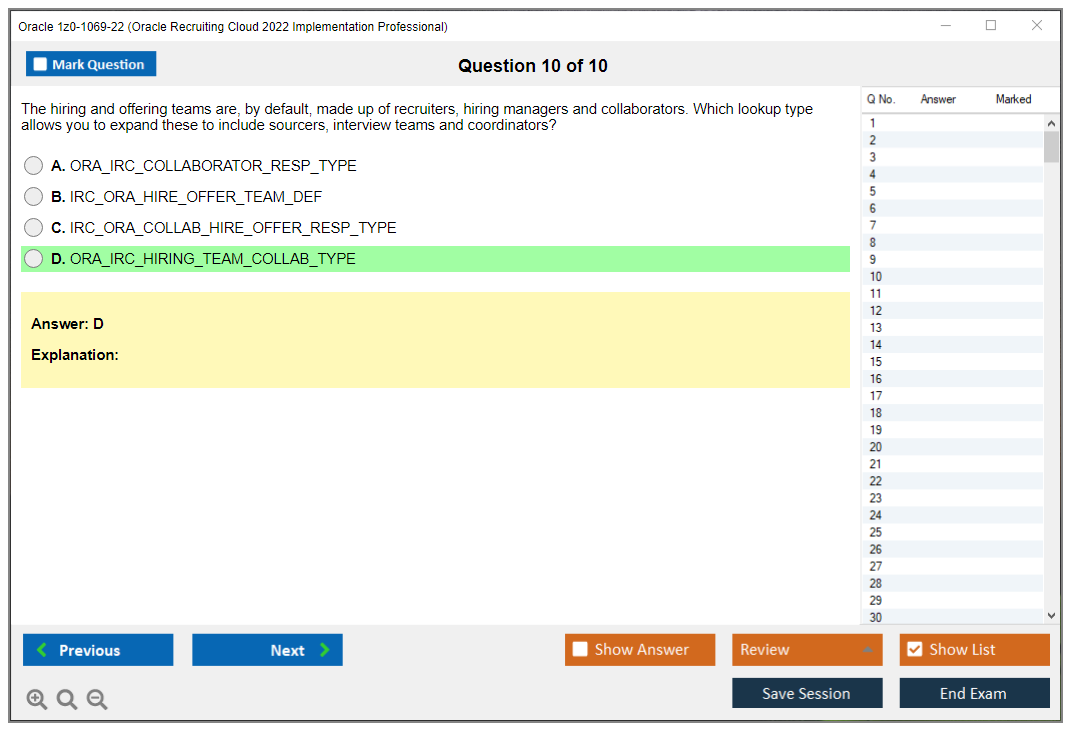Viewport: 1075px width, 735px height.
Task: Click the scrollbar down arrow in question list
Action: pos(1052,615)
